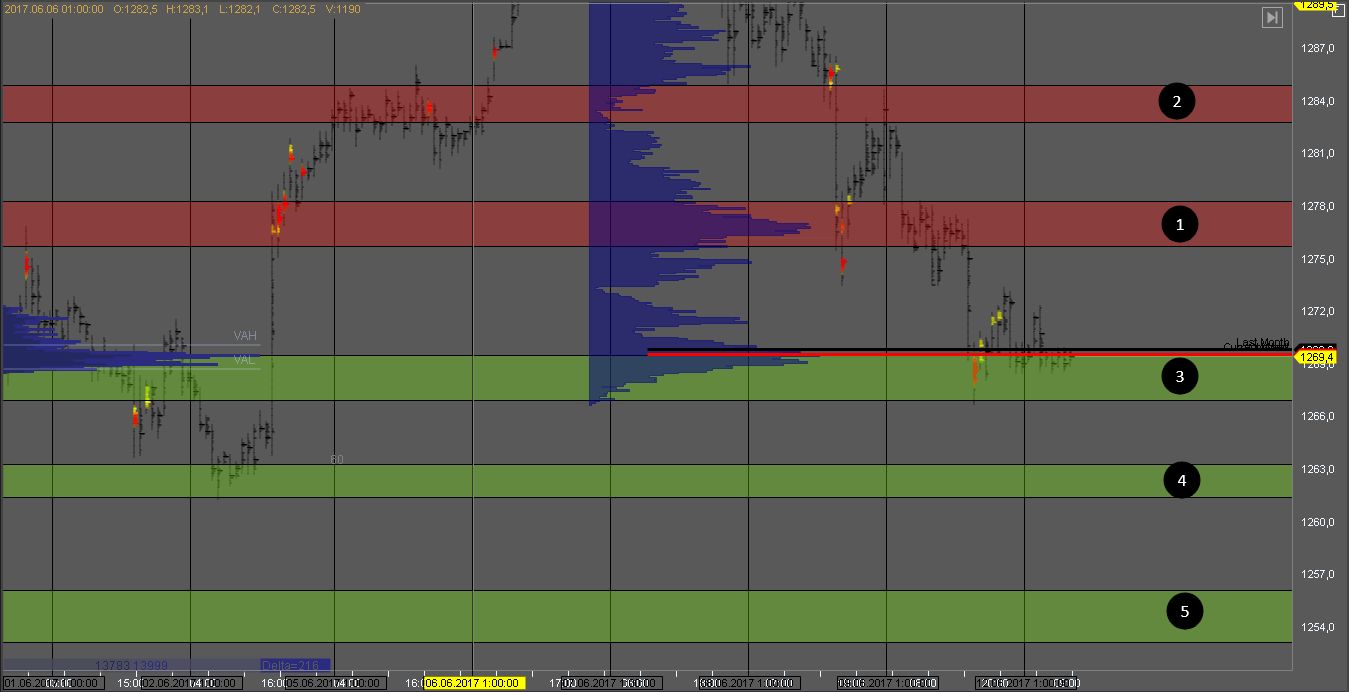
Task: Click the Delta=216 indicator label
Action: (x=295, y=665)
